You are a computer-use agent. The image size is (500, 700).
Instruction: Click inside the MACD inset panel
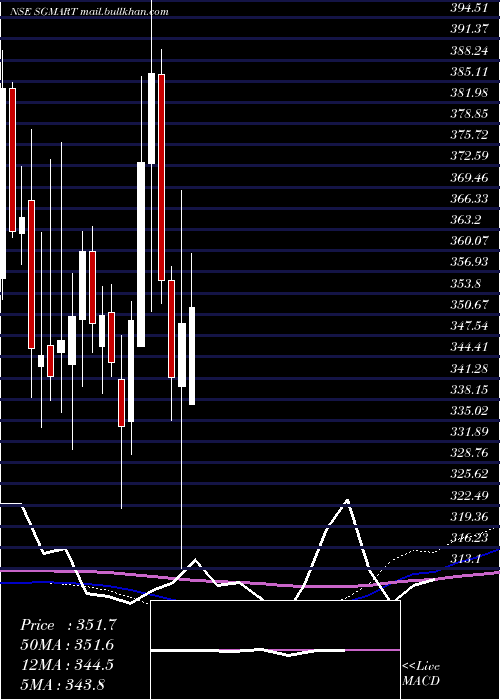tap(275, 650)
